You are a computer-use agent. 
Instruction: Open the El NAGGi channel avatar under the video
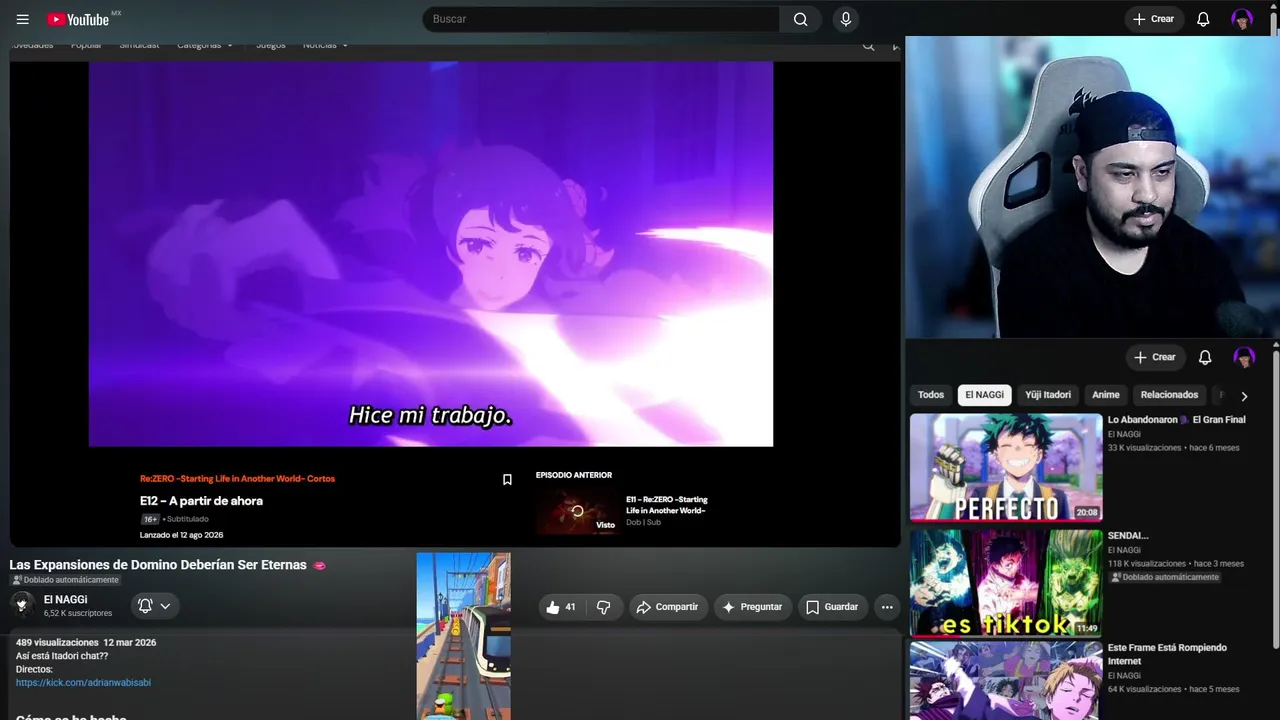(x=22, y=604)
